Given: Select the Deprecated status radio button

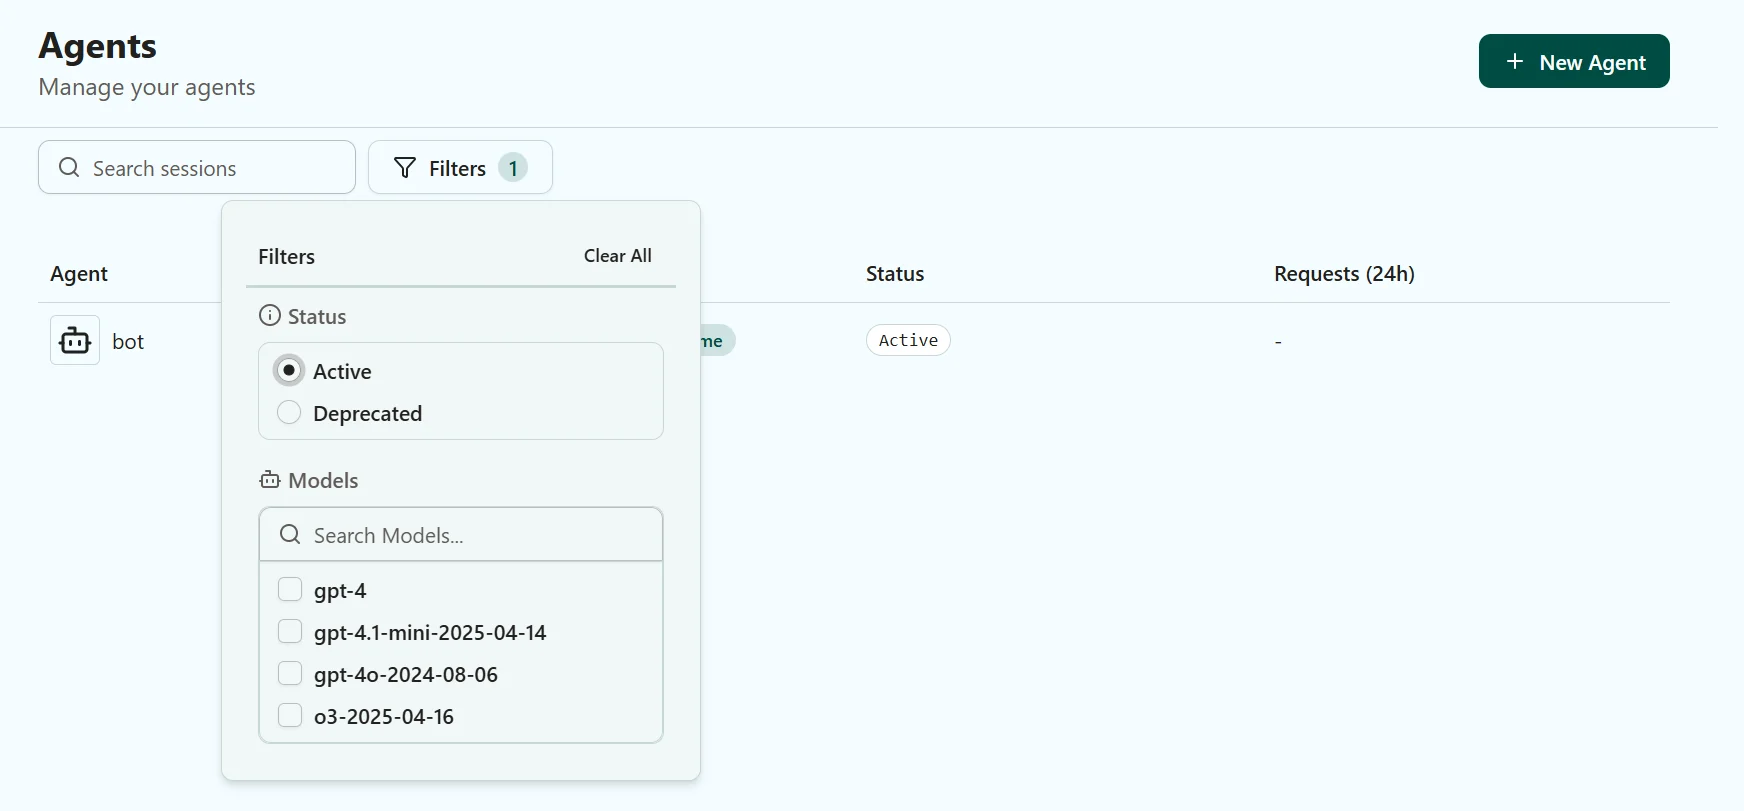Looking at the screenshot, I should [289, 412].
